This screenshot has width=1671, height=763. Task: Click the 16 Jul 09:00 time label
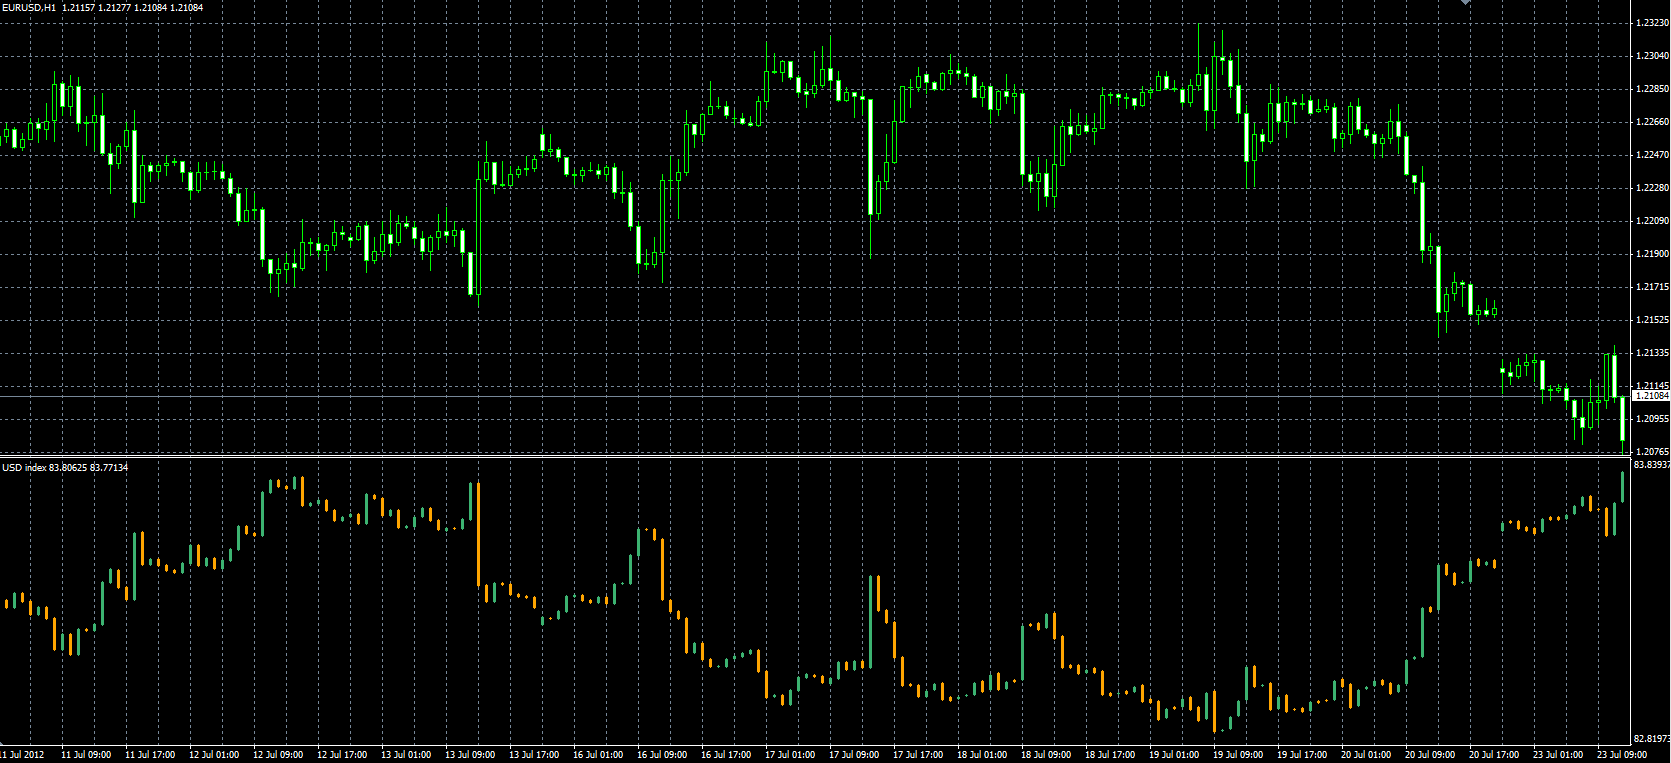tap(662, 755)
